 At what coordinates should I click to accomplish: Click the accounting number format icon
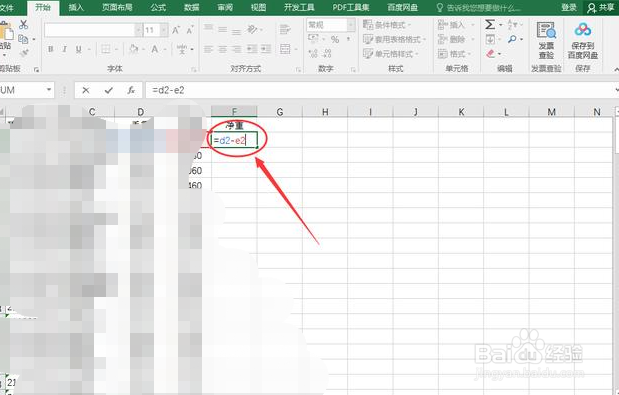(x=313, y=39)
